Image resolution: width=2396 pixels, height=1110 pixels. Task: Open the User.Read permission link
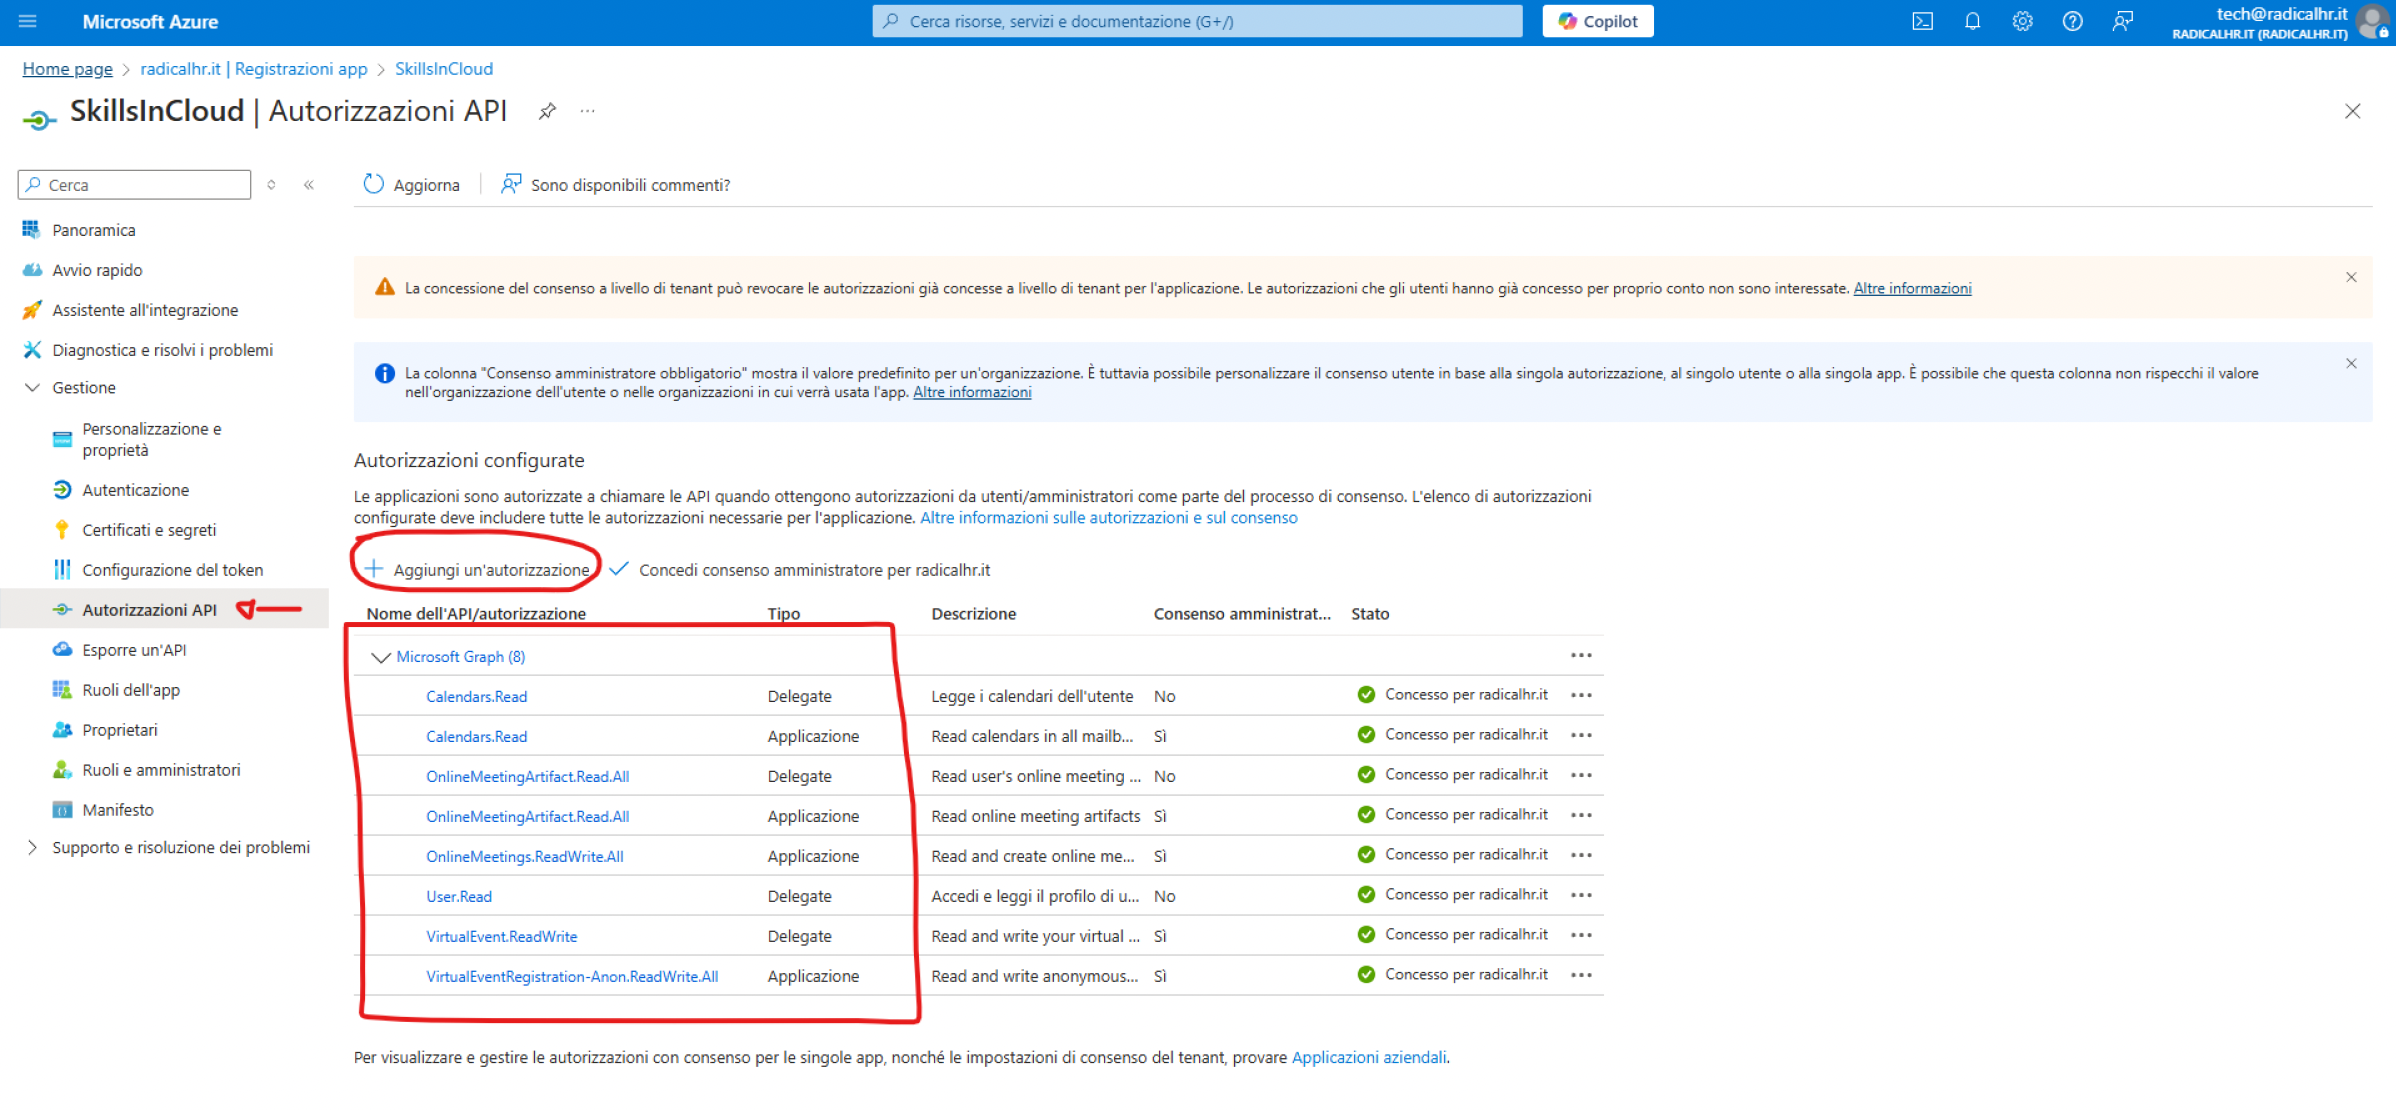459,897
